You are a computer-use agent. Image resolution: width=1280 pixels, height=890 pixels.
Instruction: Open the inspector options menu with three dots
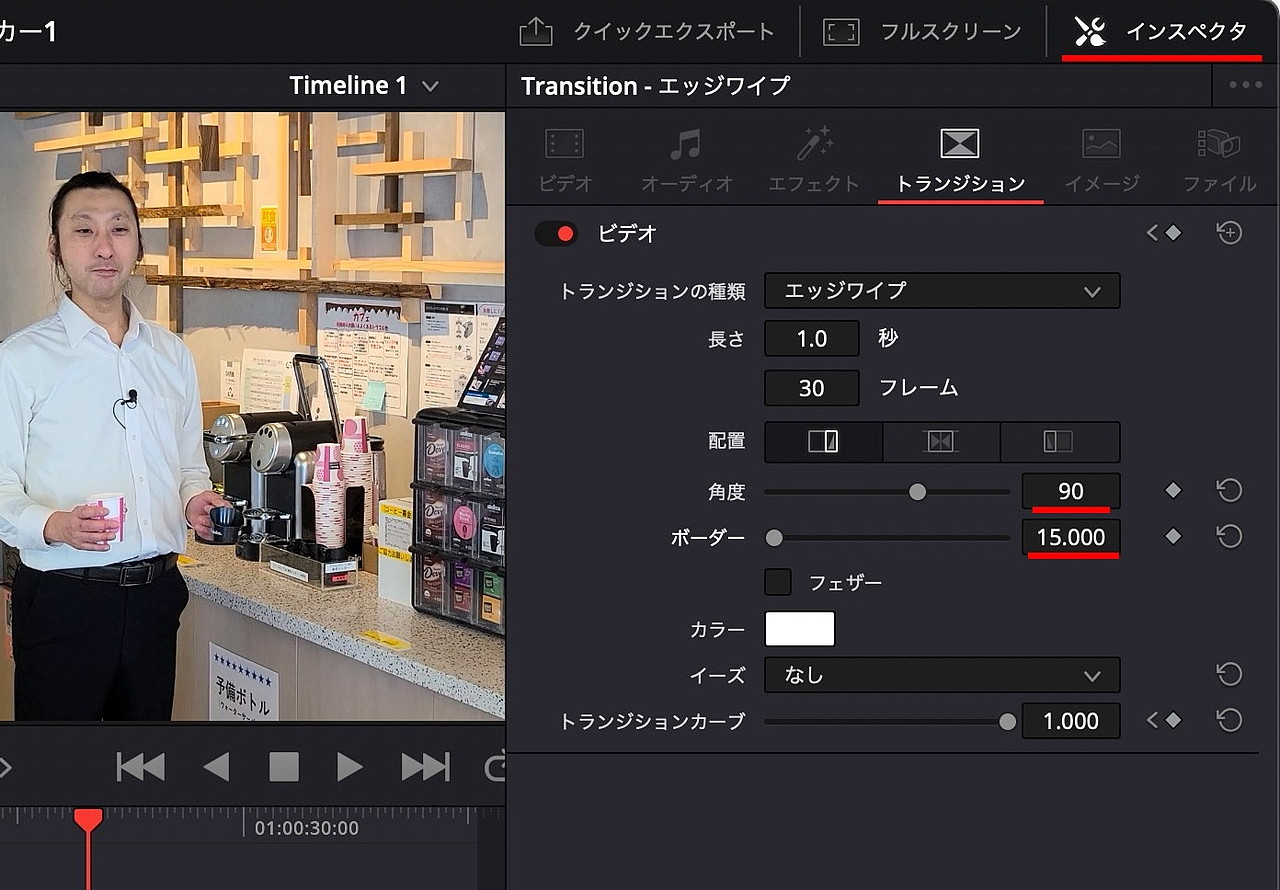[1244, 85]
